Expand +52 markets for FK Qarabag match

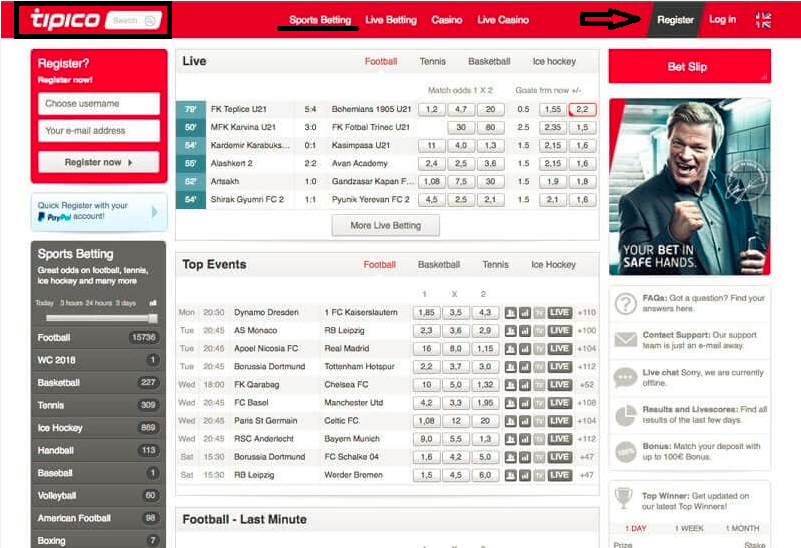(587, 385)
